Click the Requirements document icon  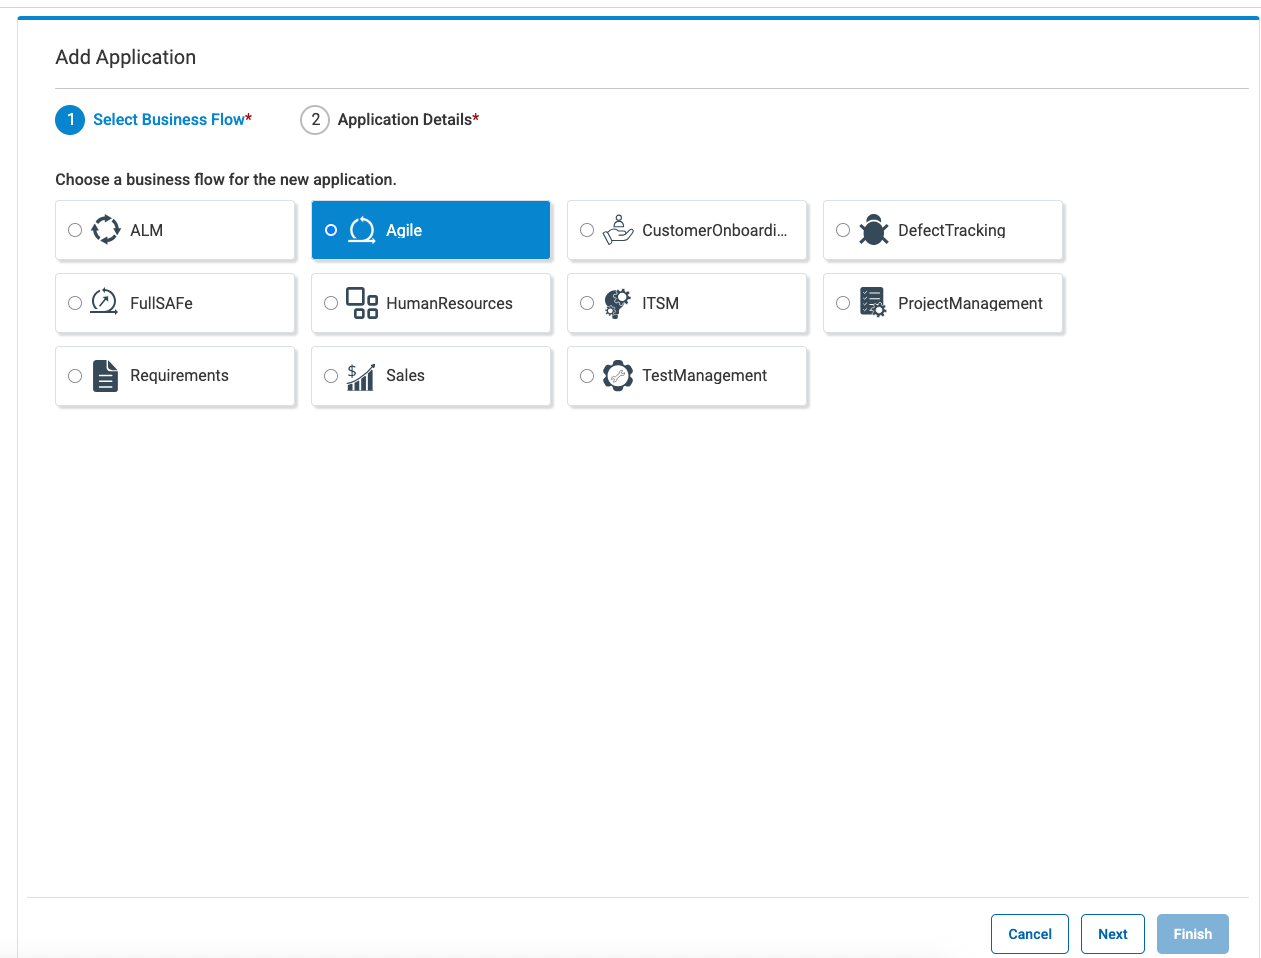tap(106, 376)
